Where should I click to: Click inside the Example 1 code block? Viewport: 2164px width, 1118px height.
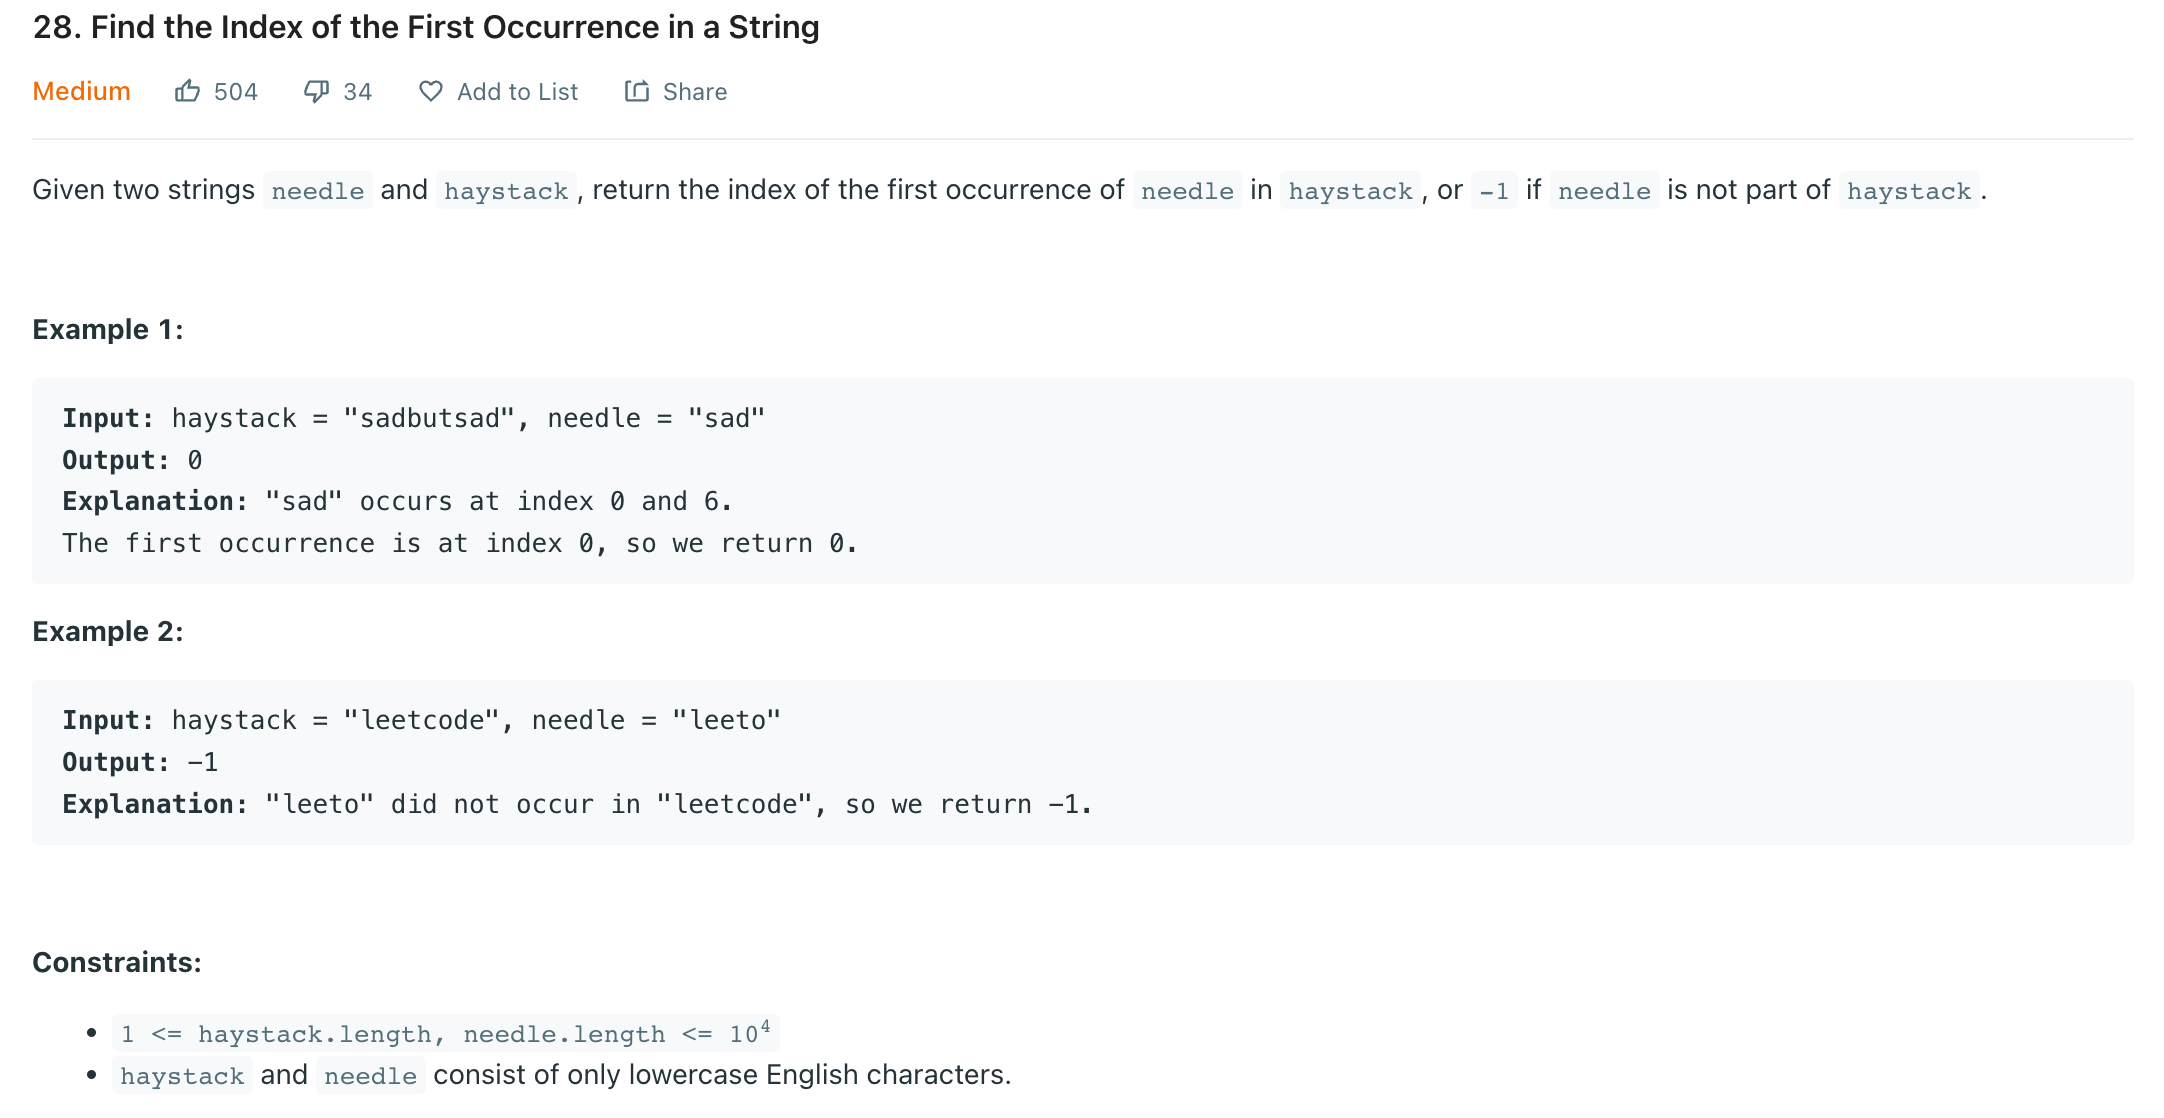pyautogui.click(x=1083, y=481)
